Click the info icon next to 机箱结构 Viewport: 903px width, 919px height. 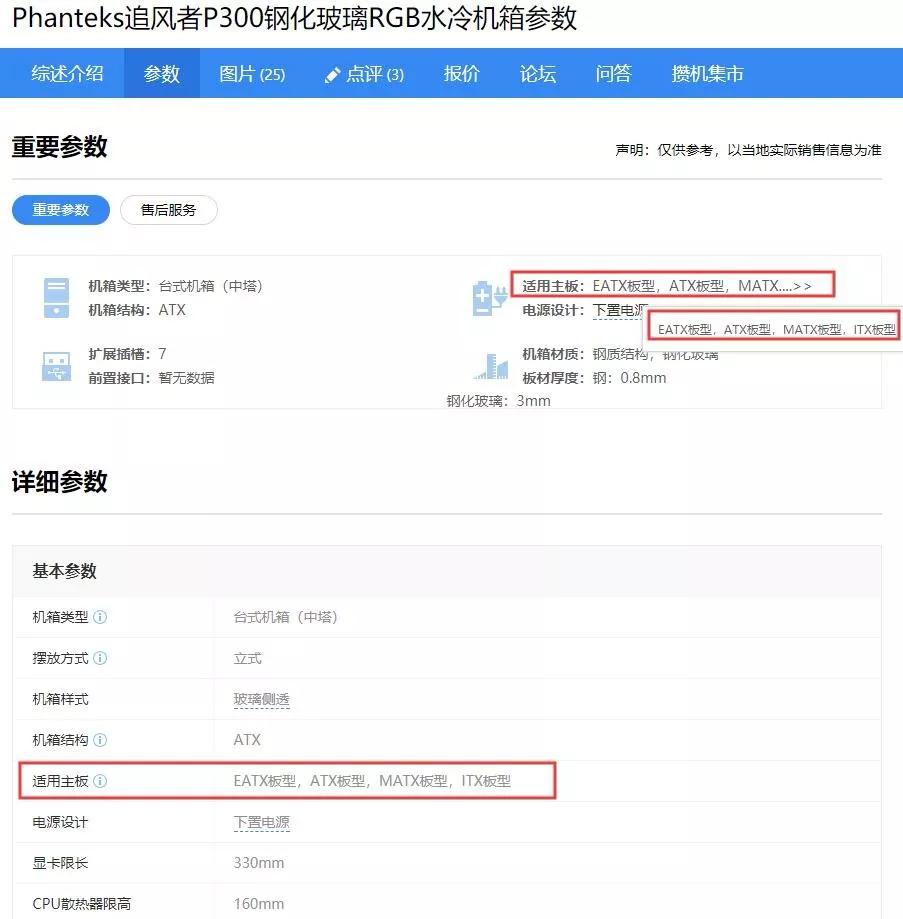pos(100,740)
